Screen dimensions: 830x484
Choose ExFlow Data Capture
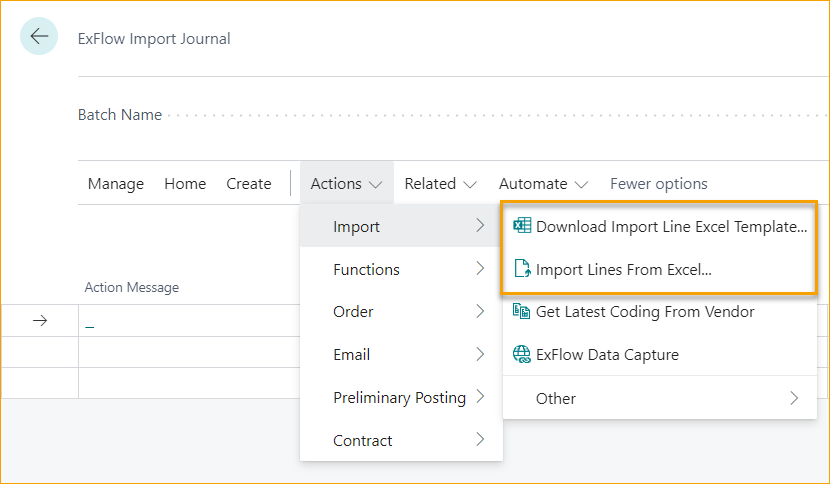tap(660, 354)
